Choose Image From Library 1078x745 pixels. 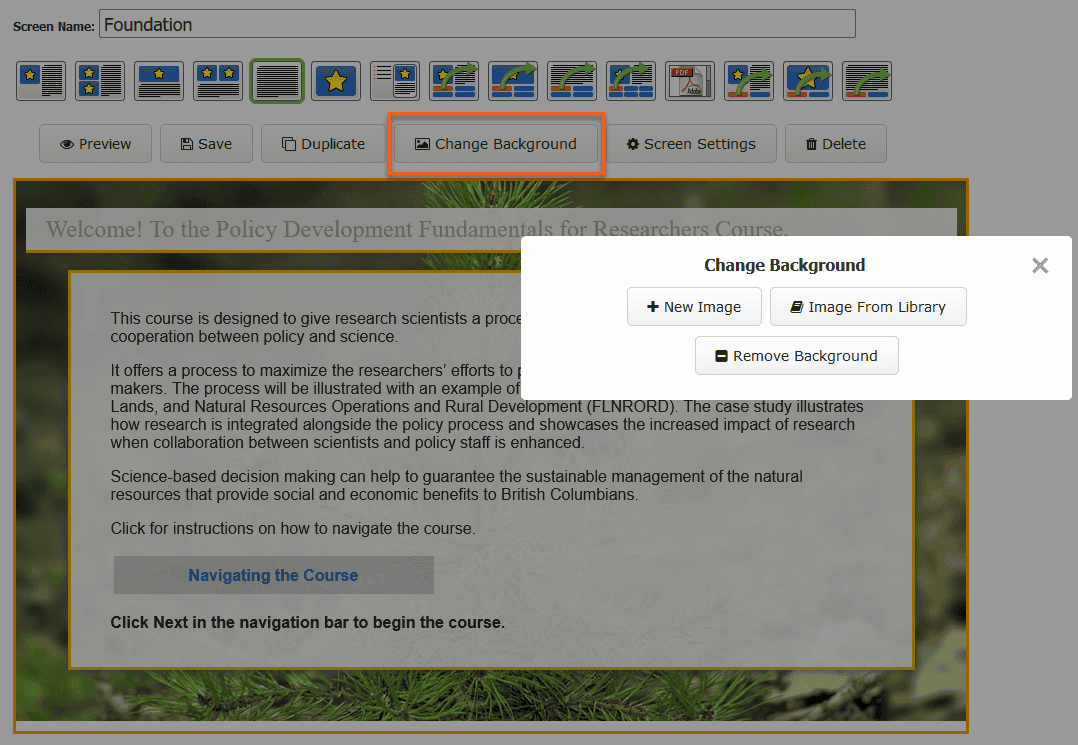868,306
